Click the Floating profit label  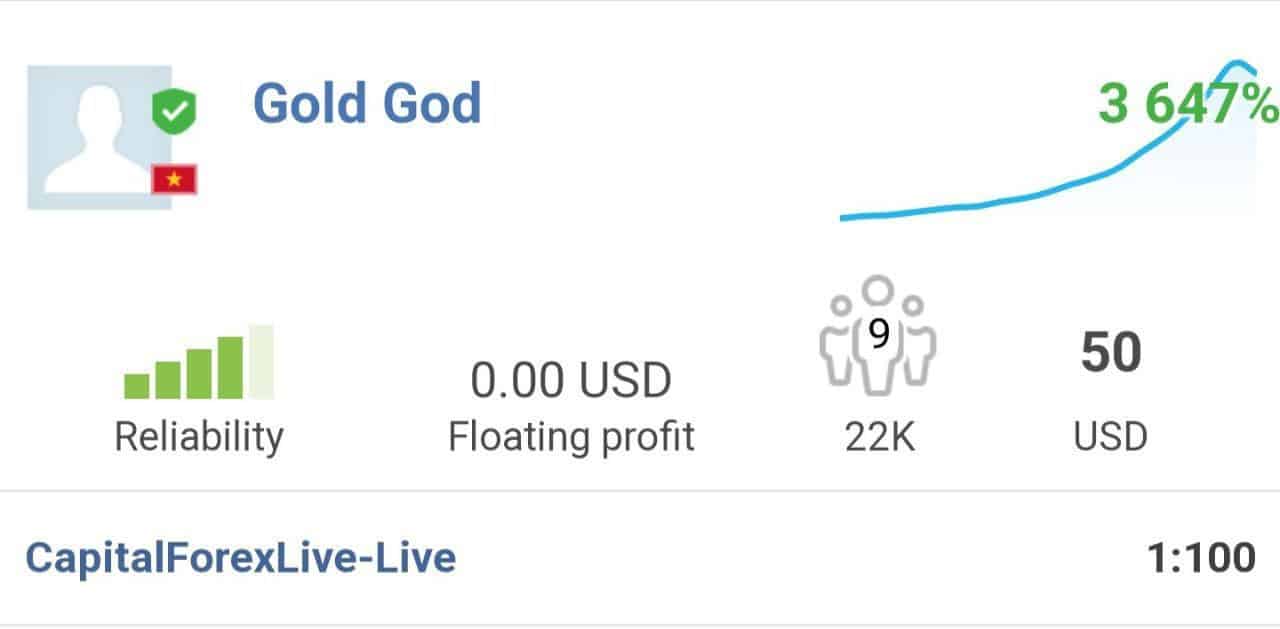pos(571,437)
